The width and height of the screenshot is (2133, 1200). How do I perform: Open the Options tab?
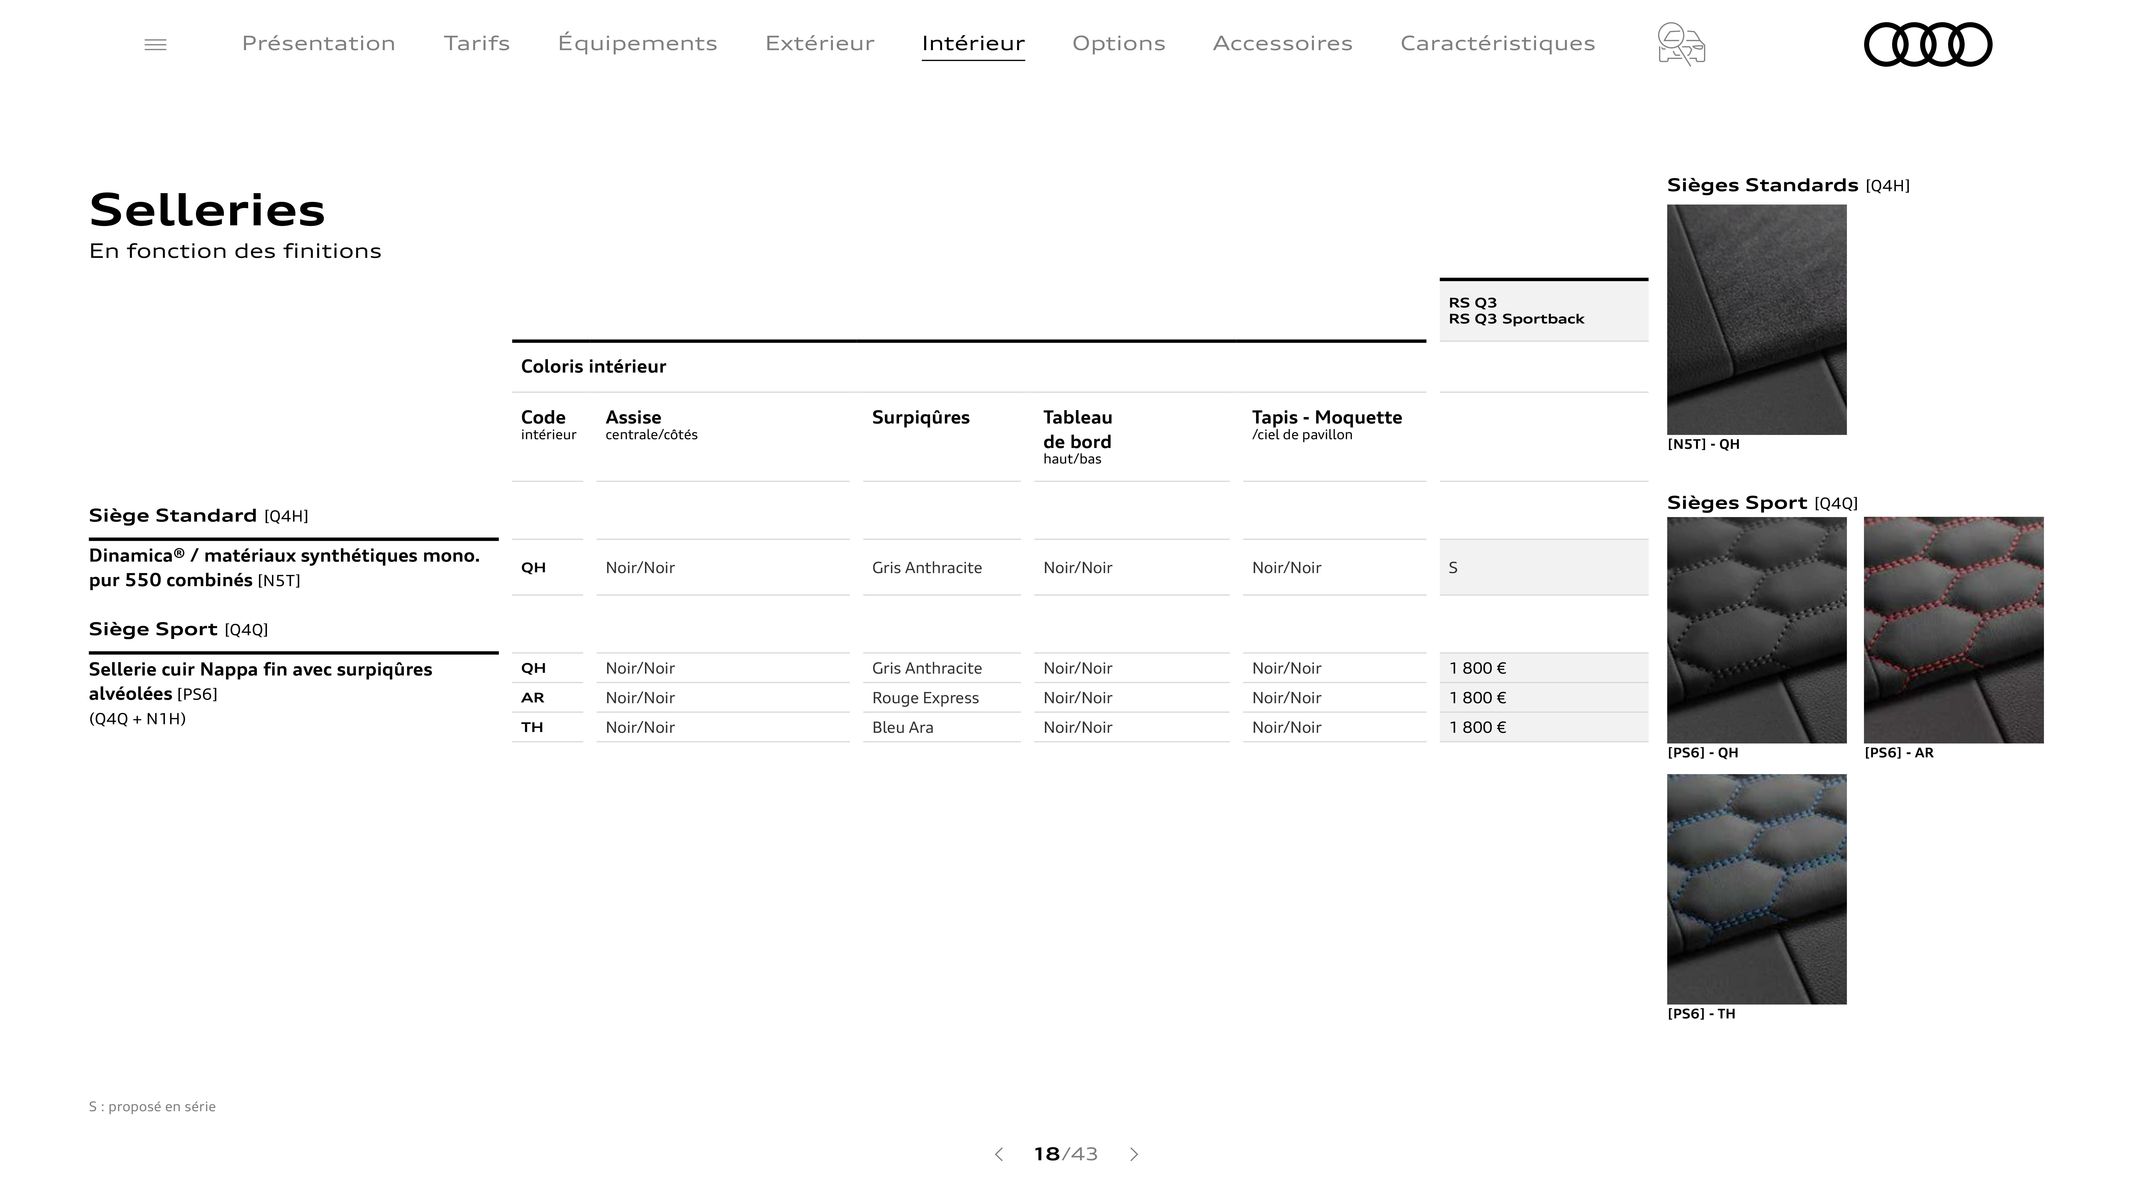(1119, 43)
